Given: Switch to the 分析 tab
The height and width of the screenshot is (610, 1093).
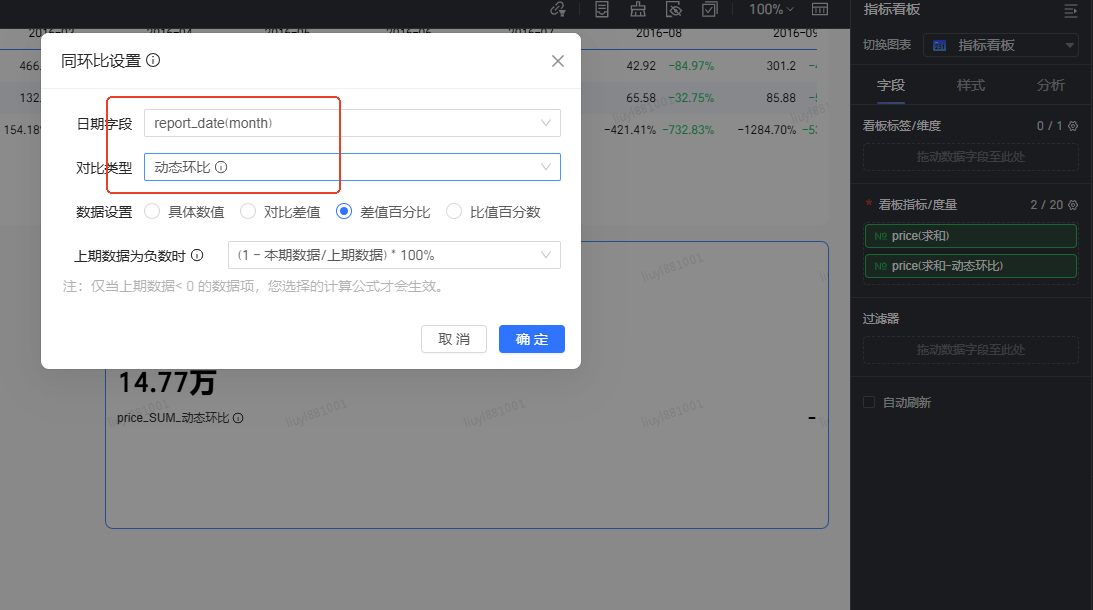Looking at the screenshot, I should pyautogui.click(x=1050, y=85).
